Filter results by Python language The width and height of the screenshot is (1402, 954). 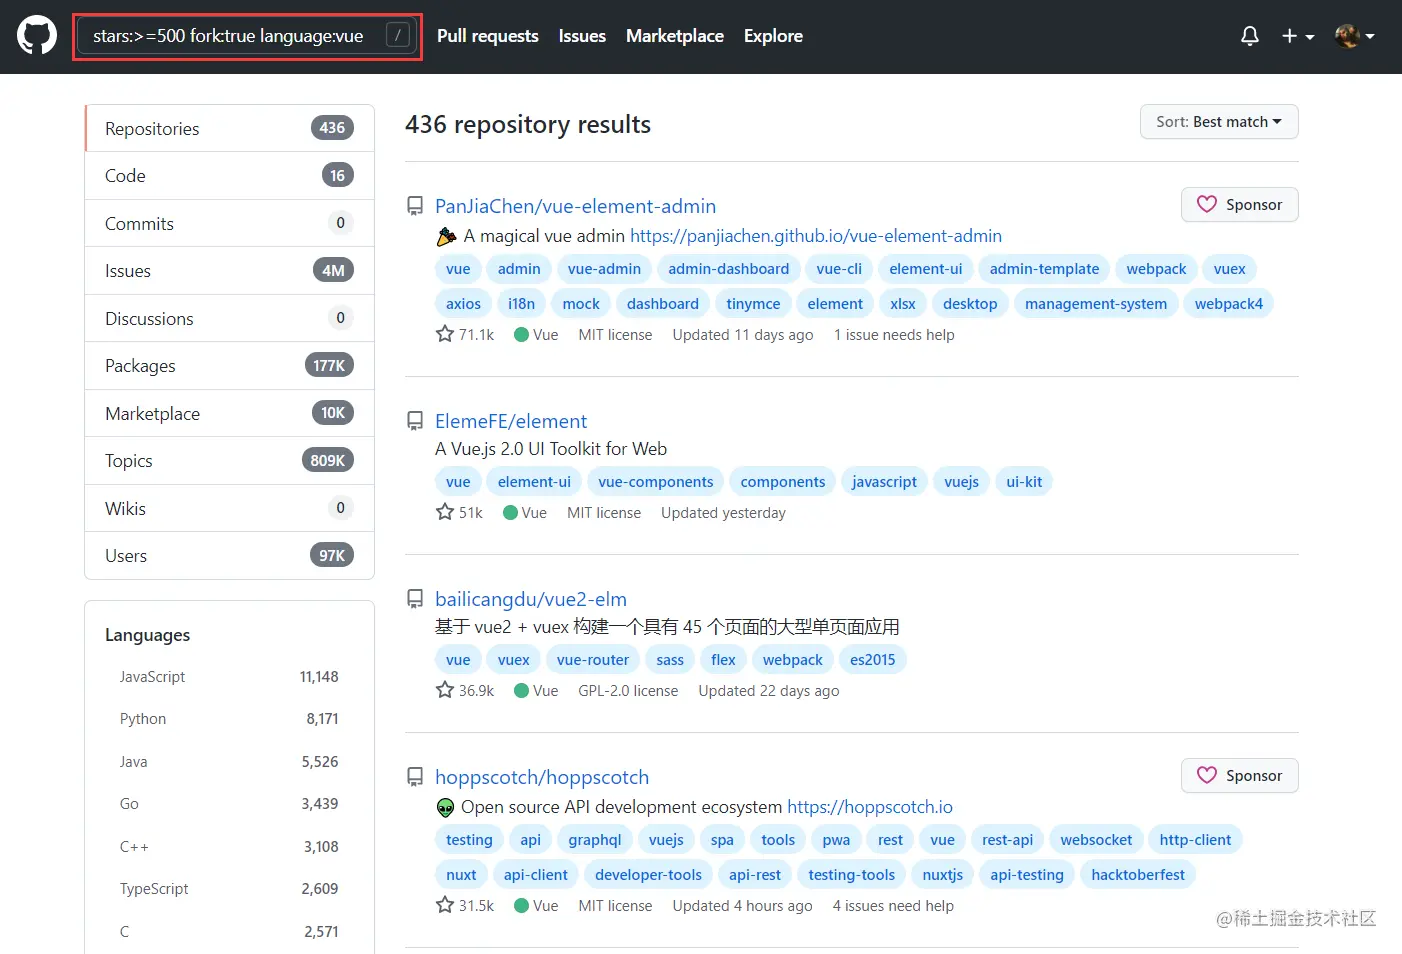229,719
